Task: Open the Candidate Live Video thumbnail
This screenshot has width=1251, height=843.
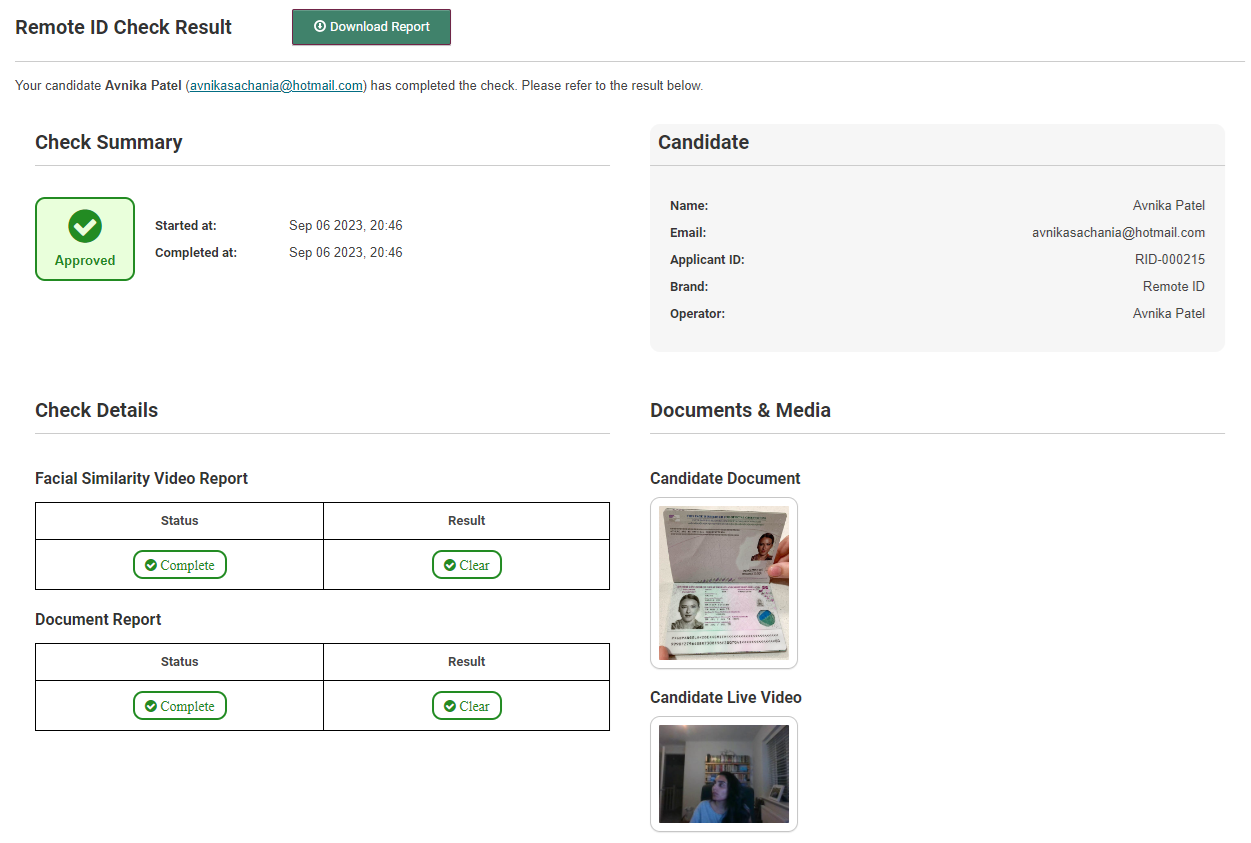Action: [x=724, y=774]
